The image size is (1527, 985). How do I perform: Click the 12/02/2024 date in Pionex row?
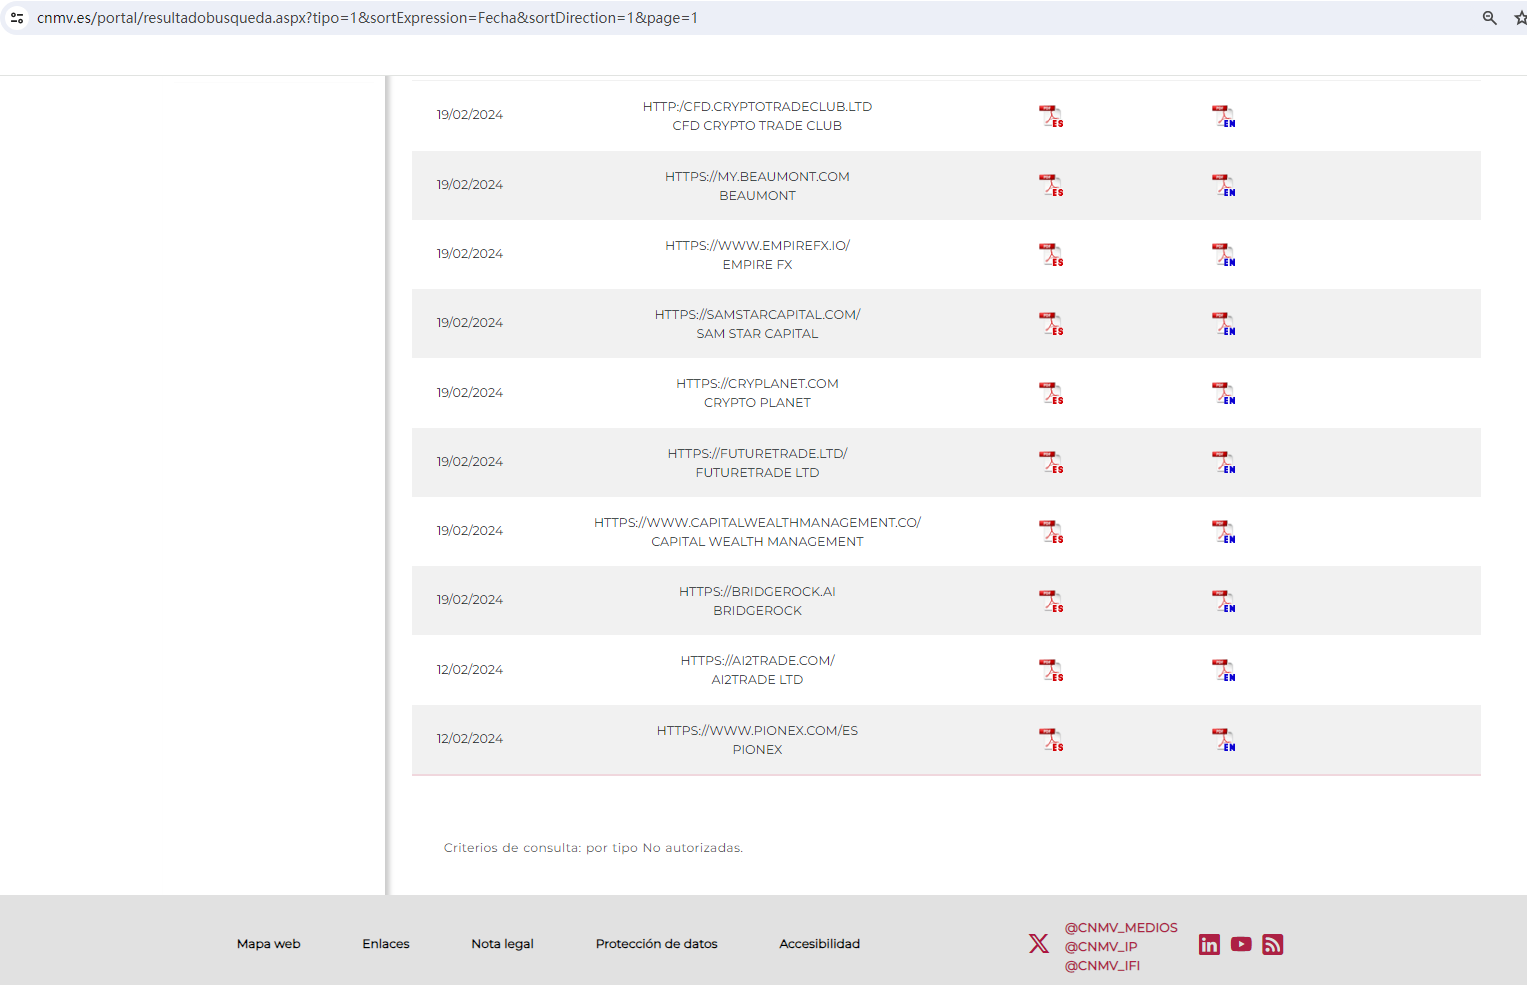point(469,739)
